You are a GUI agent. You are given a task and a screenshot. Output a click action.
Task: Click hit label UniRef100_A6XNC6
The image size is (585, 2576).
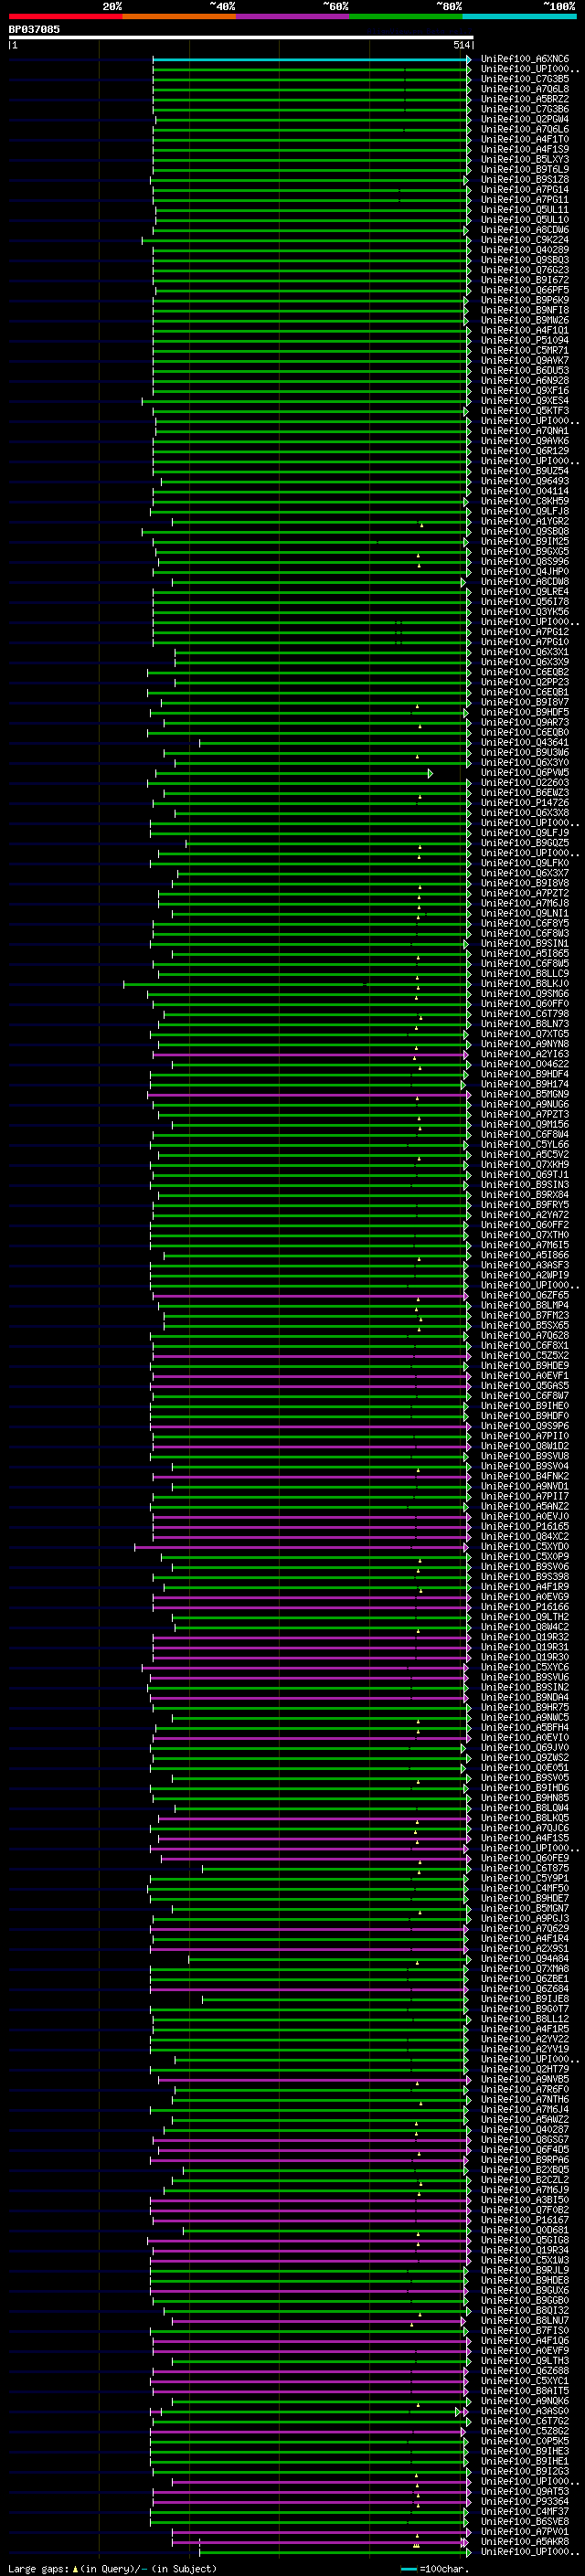[x=524, y=59]
